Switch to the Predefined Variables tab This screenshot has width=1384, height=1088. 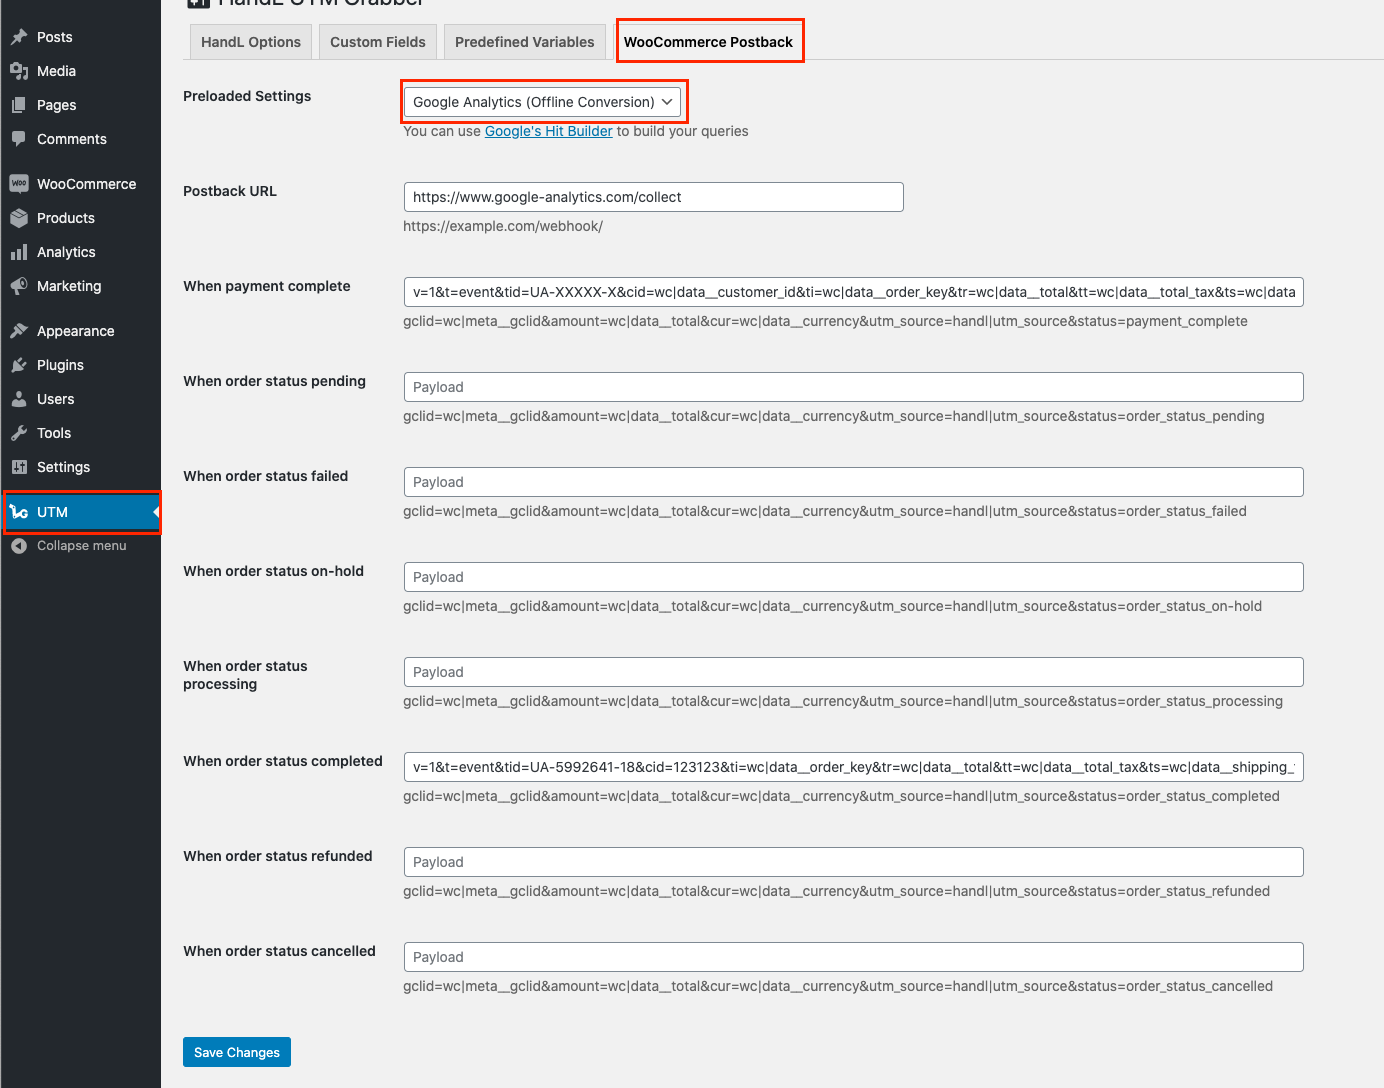click(524, 41)
